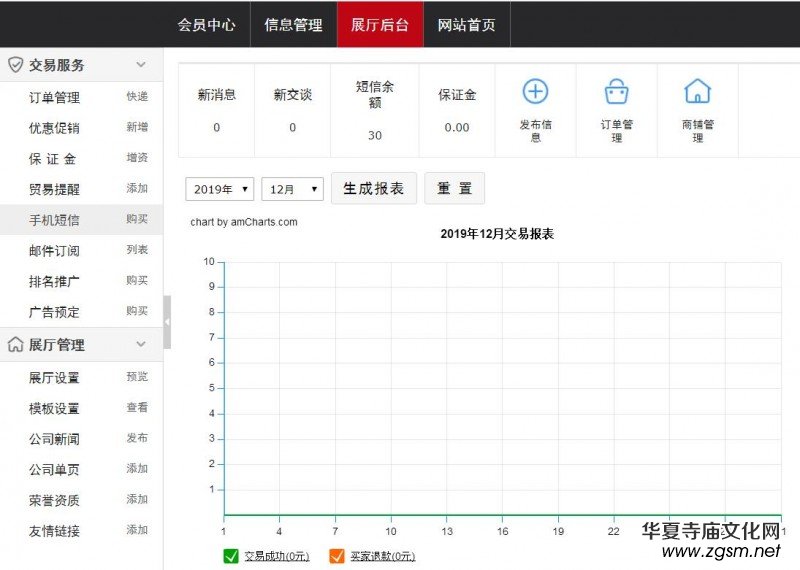
Task: Switch to the 信息管理 tab
Action: pyautogui.click(x=293, y=25)
